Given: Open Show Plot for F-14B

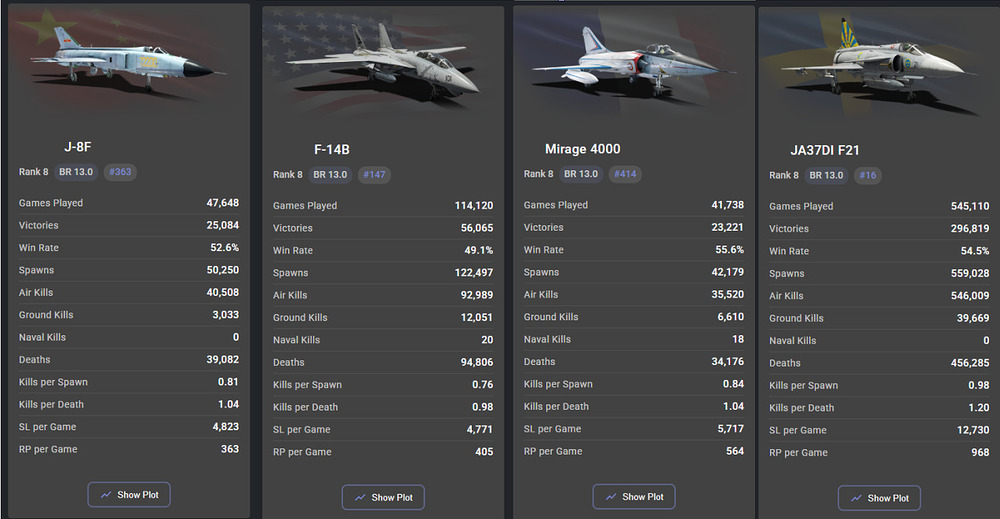Looking at the screenshot, I should (383, 497).
